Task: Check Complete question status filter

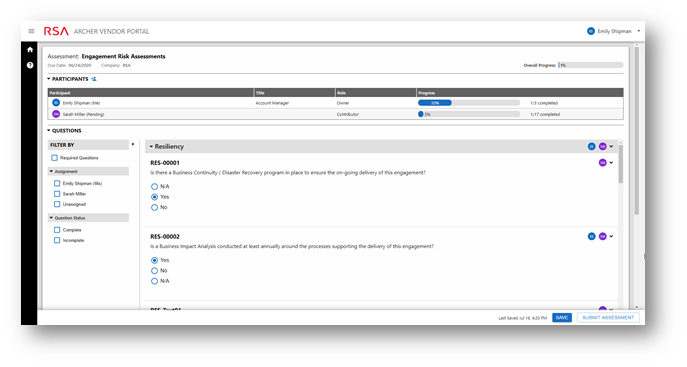Action: point(57,229)
